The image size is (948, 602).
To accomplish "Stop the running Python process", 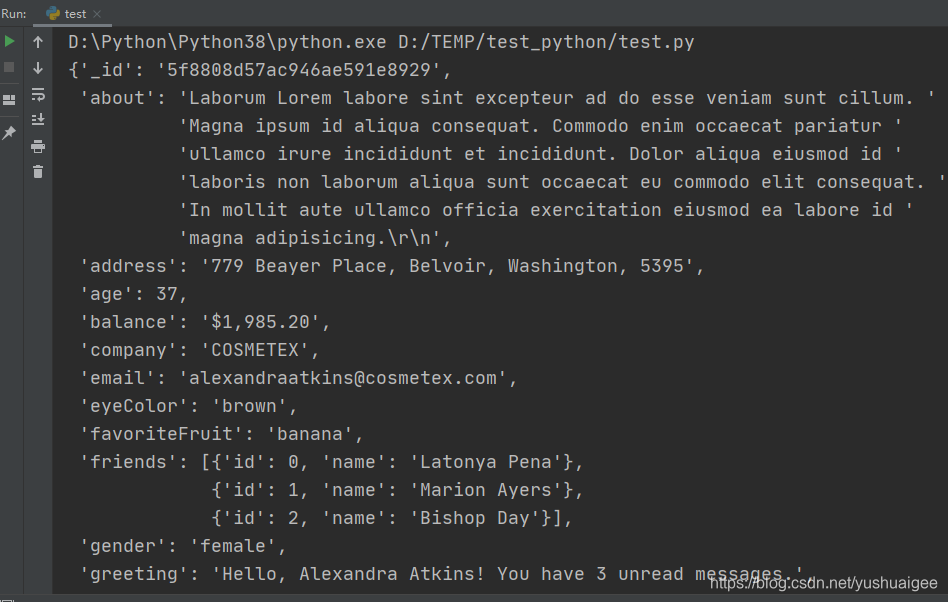I will 9,67.
